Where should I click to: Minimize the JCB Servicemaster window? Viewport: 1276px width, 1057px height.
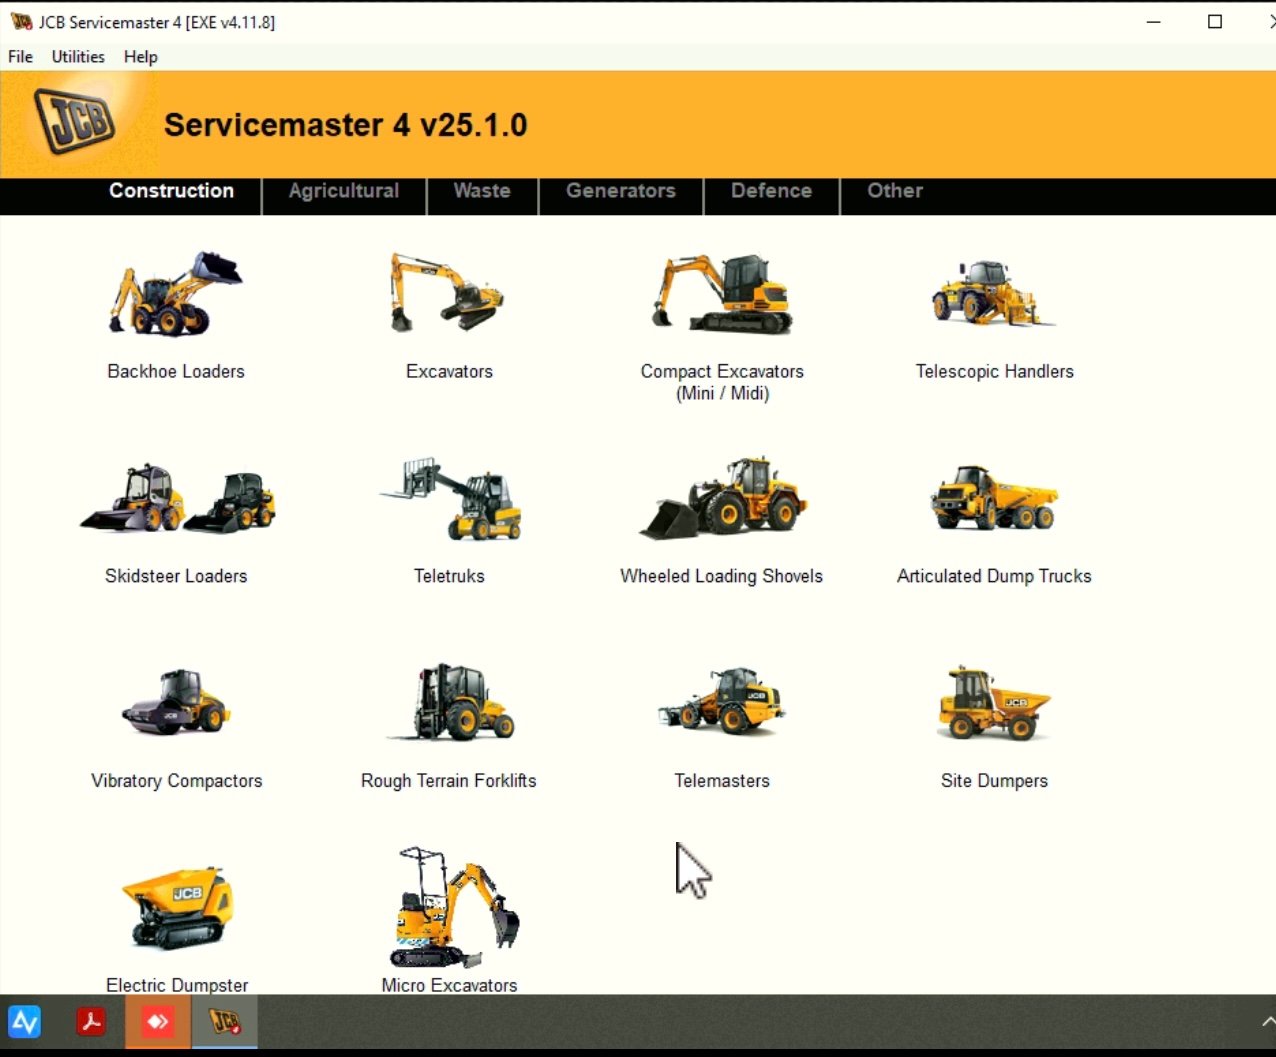pyautogui.click(x=1153, y=22)
